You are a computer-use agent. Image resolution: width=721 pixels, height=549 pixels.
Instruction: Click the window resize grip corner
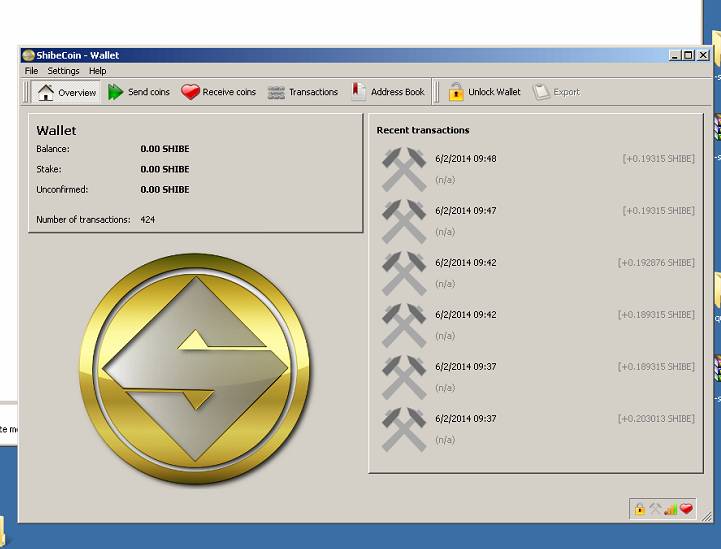click(706, 516)
